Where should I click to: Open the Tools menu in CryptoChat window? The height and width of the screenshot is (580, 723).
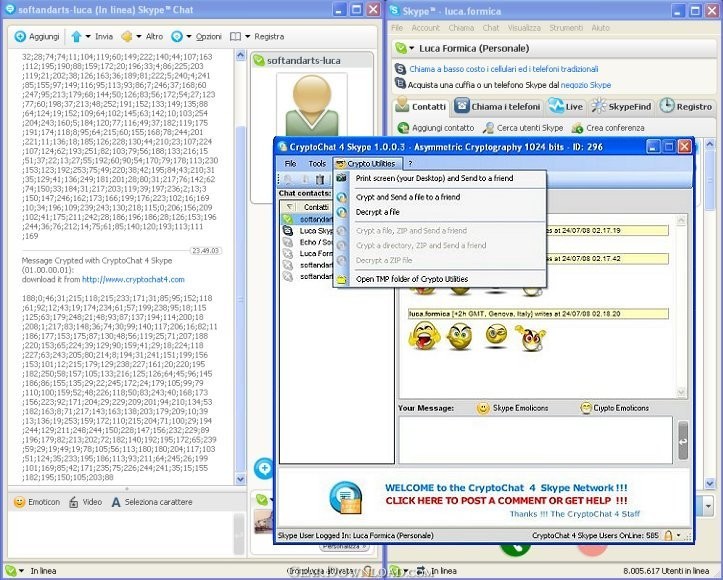pos(317,164)
